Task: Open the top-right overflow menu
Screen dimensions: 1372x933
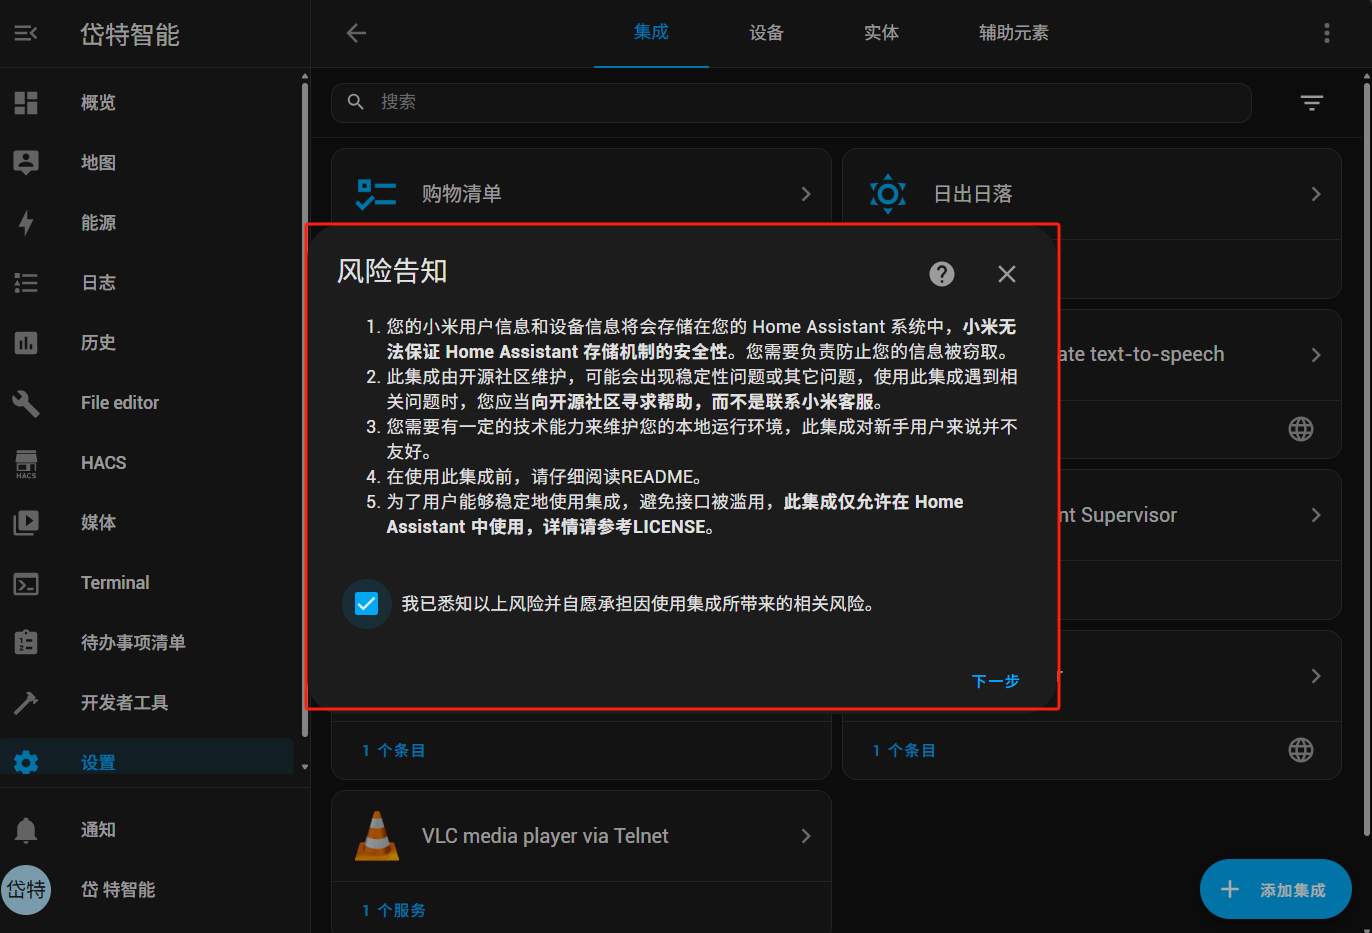Action: click(1326, 34)
